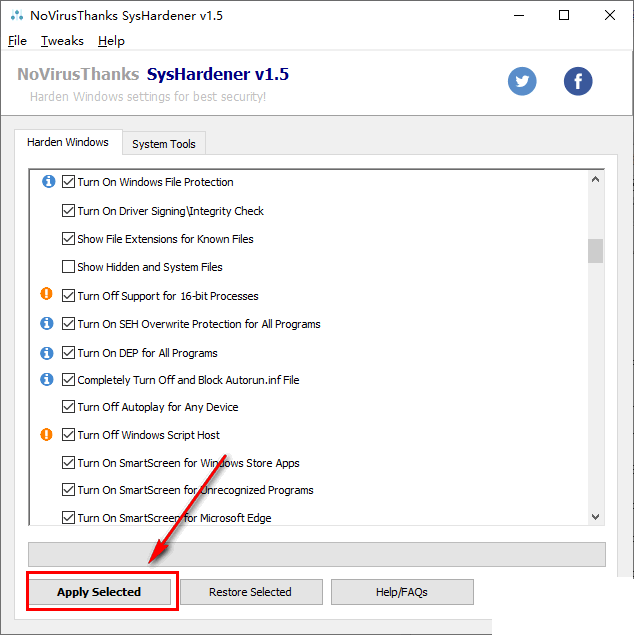Viewport: 634px width, 635px height.
Task: Uncheck Turn Off Autoplay for Any Device
Action: [x=68, y=407]
